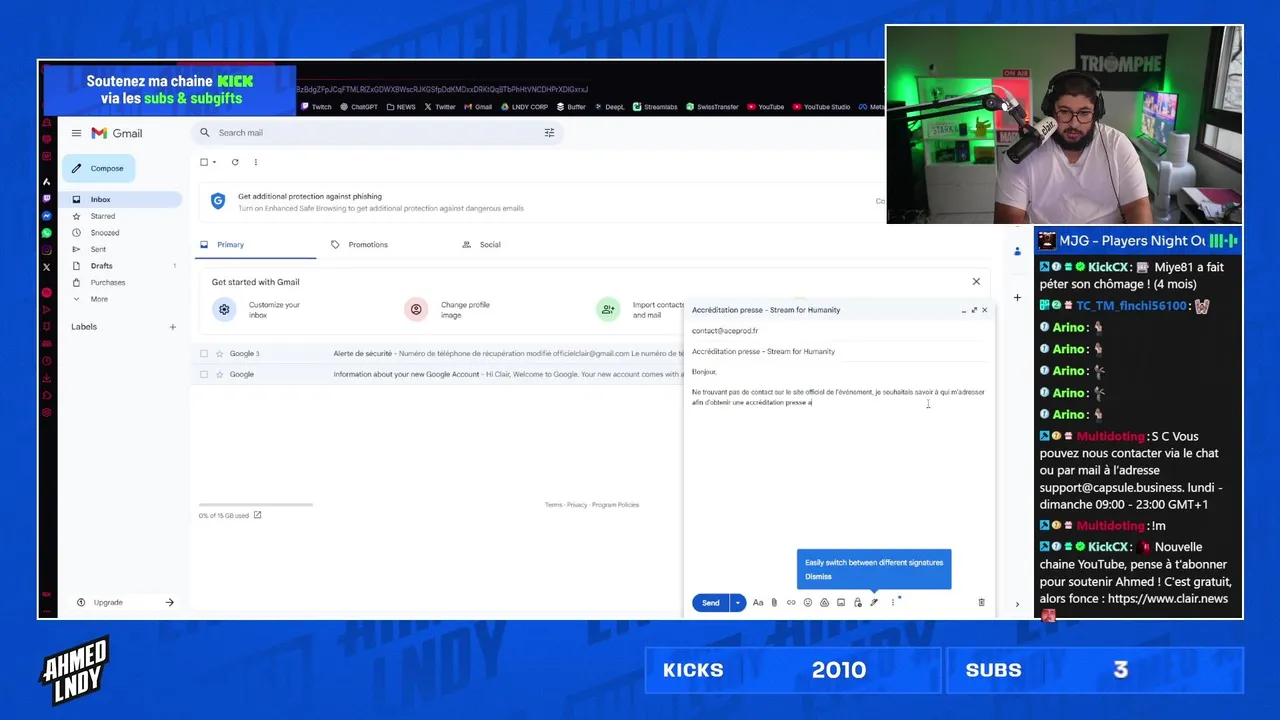Open the Sent folder
Image resolution: width=1280 pixels, height=720 pixels.
coord(120,249)
